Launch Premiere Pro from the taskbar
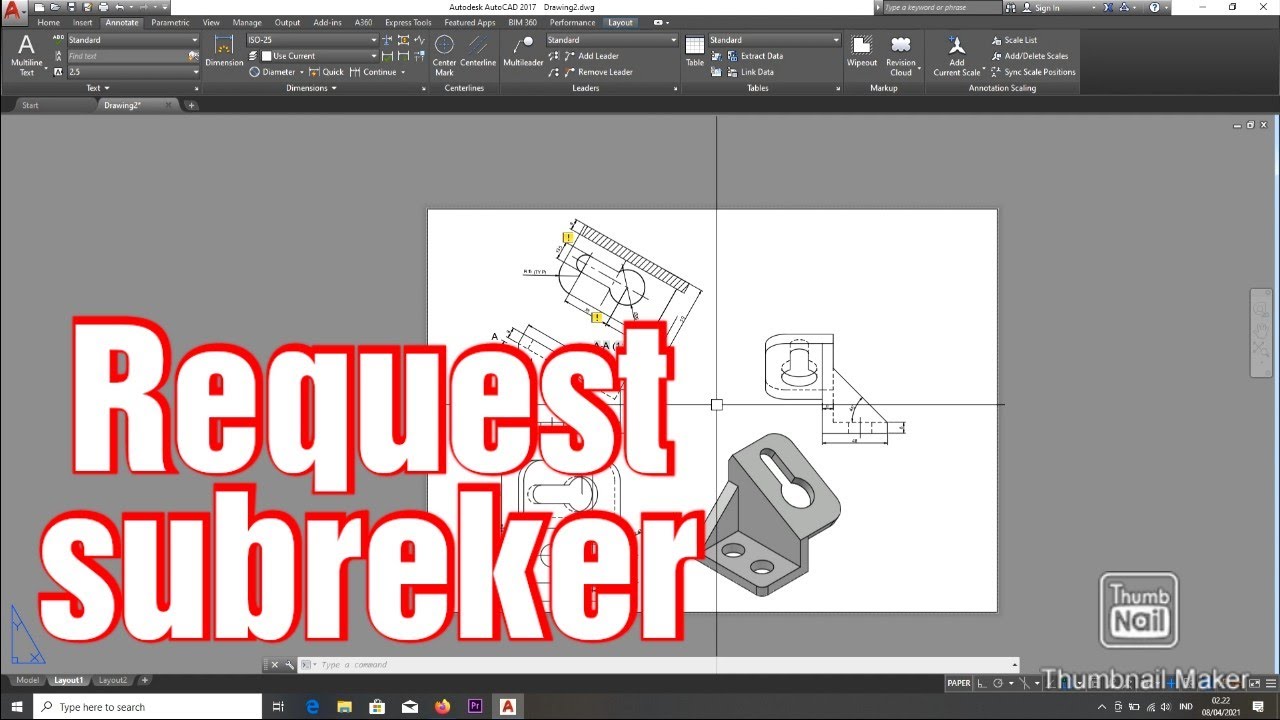 [475, 707]
